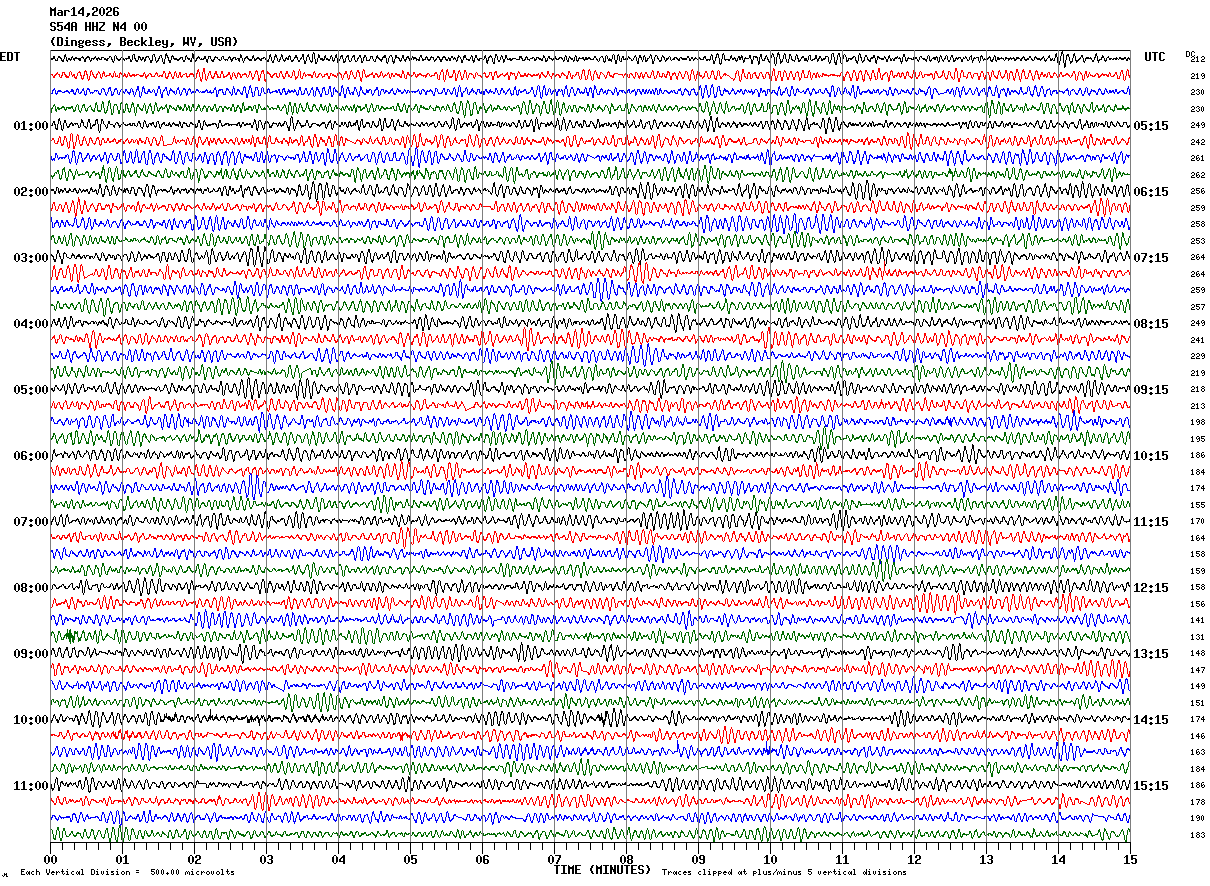Click minute tick 15 on the time axis
This screenshot has height=886, width=1210.
[x=1130, y=859]
